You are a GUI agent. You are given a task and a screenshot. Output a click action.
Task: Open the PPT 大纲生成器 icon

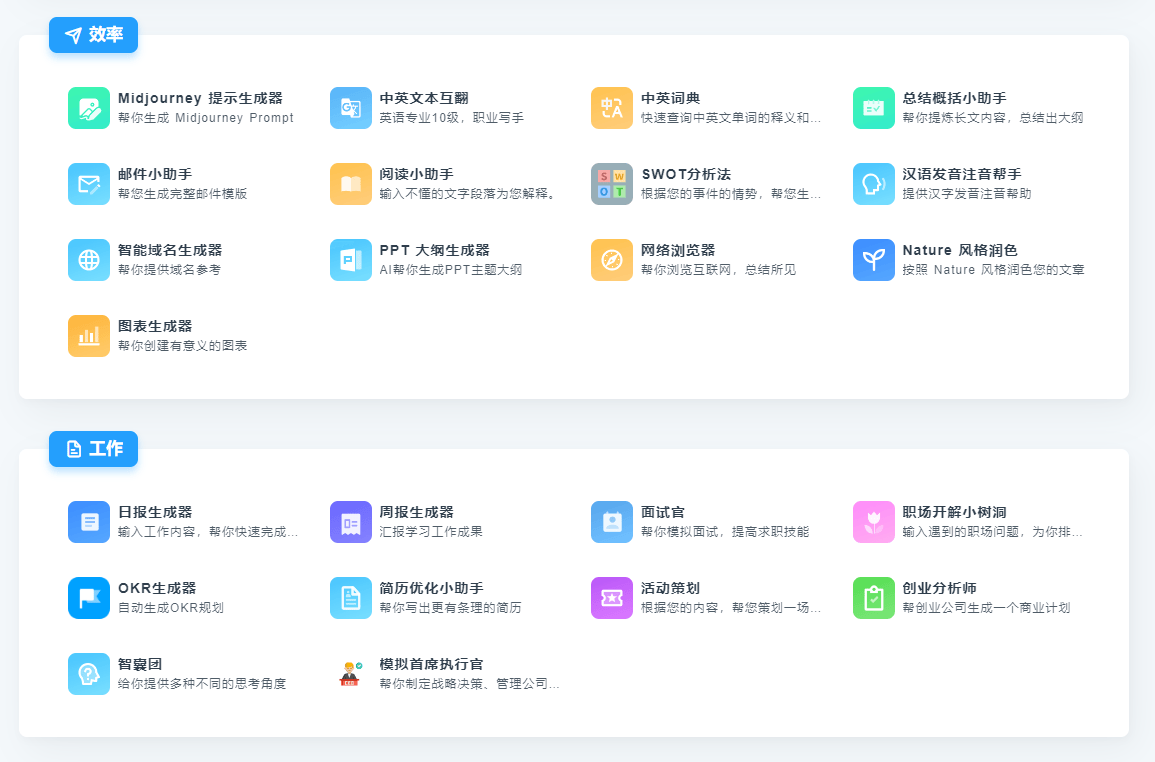coord(350,259)
